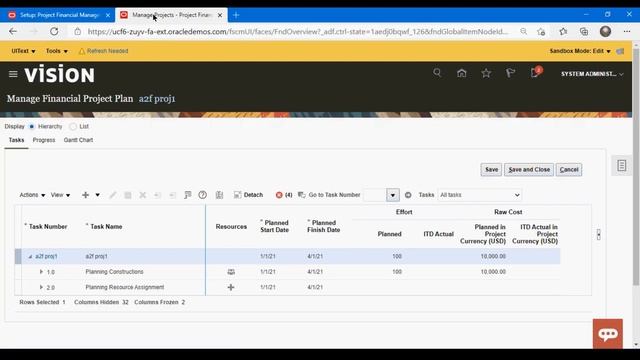Click the disabled edit pencil icon

point(113,195)
